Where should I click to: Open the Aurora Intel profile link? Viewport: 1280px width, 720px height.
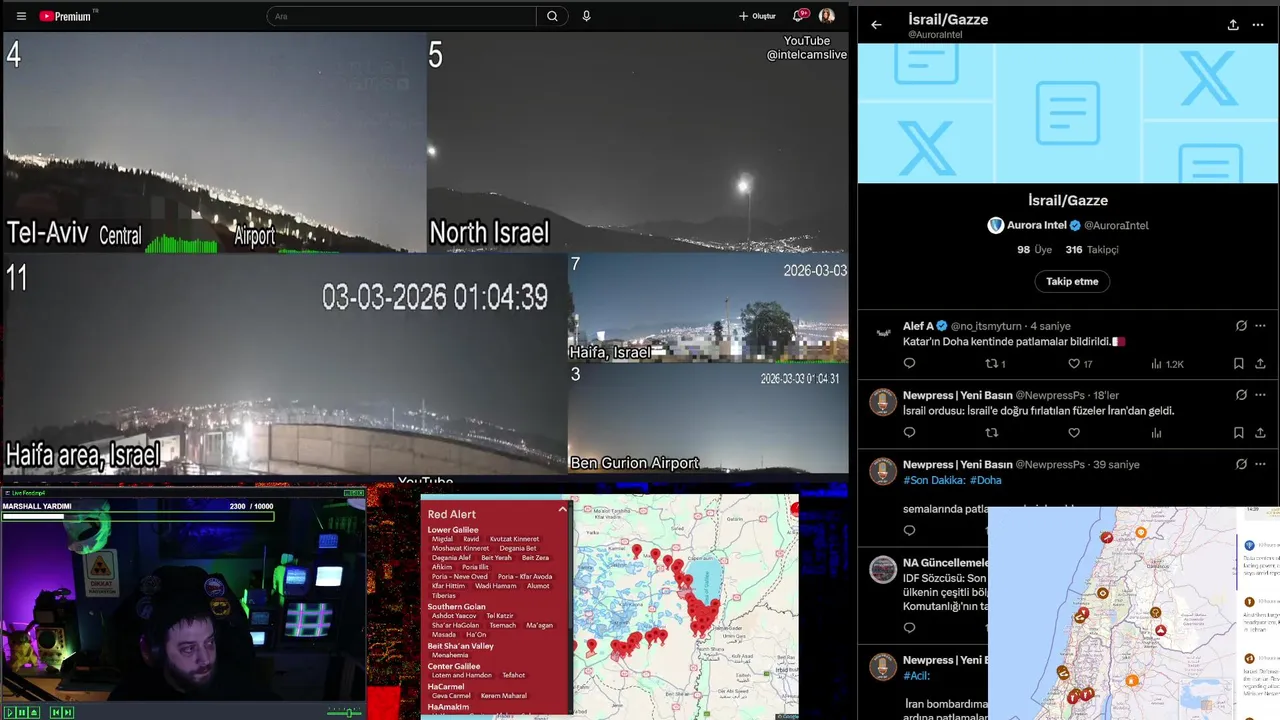(x=1068, y=225)
